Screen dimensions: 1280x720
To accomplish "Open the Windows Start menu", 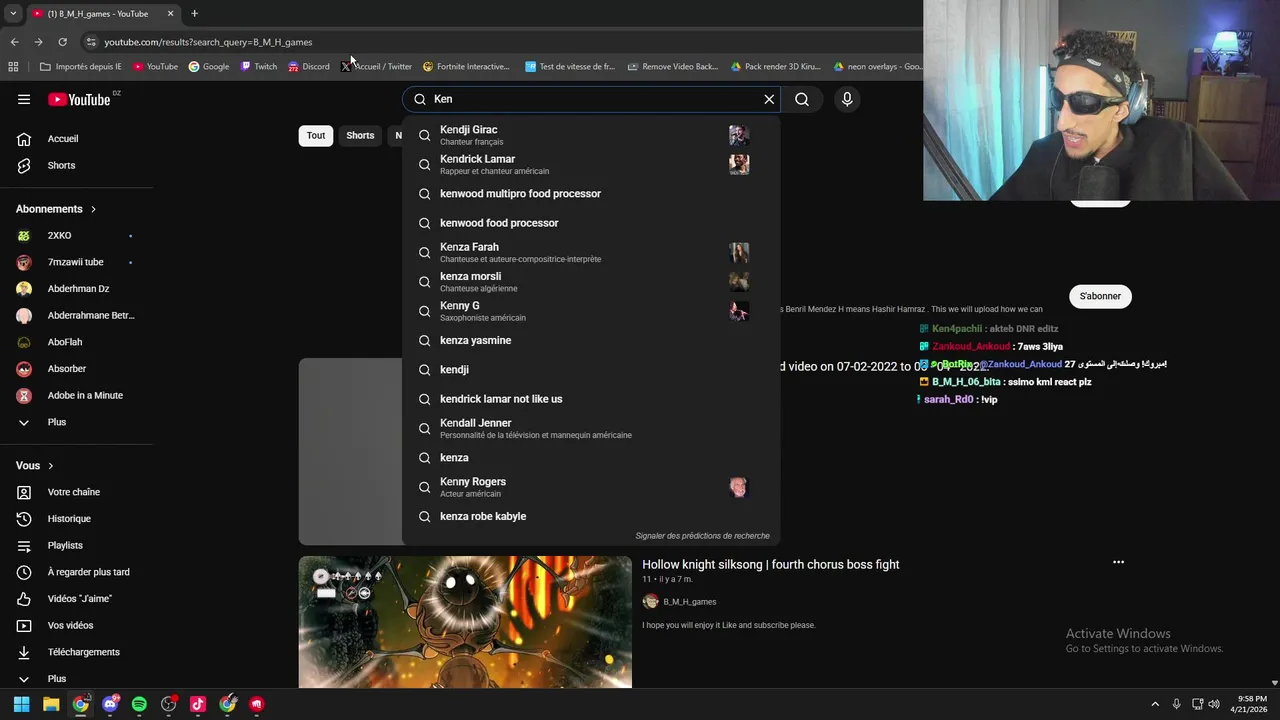I will tap(21, 704).
